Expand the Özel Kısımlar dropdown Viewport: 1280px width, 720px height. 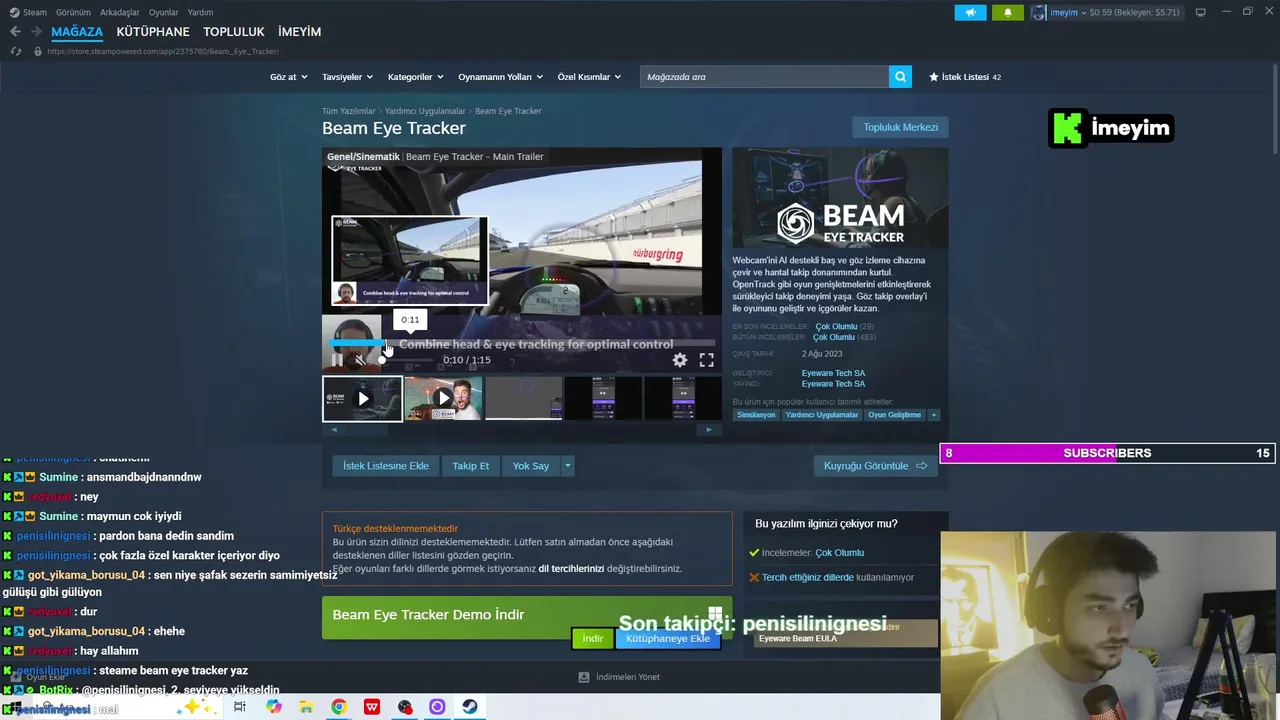[x=589, y=77]
